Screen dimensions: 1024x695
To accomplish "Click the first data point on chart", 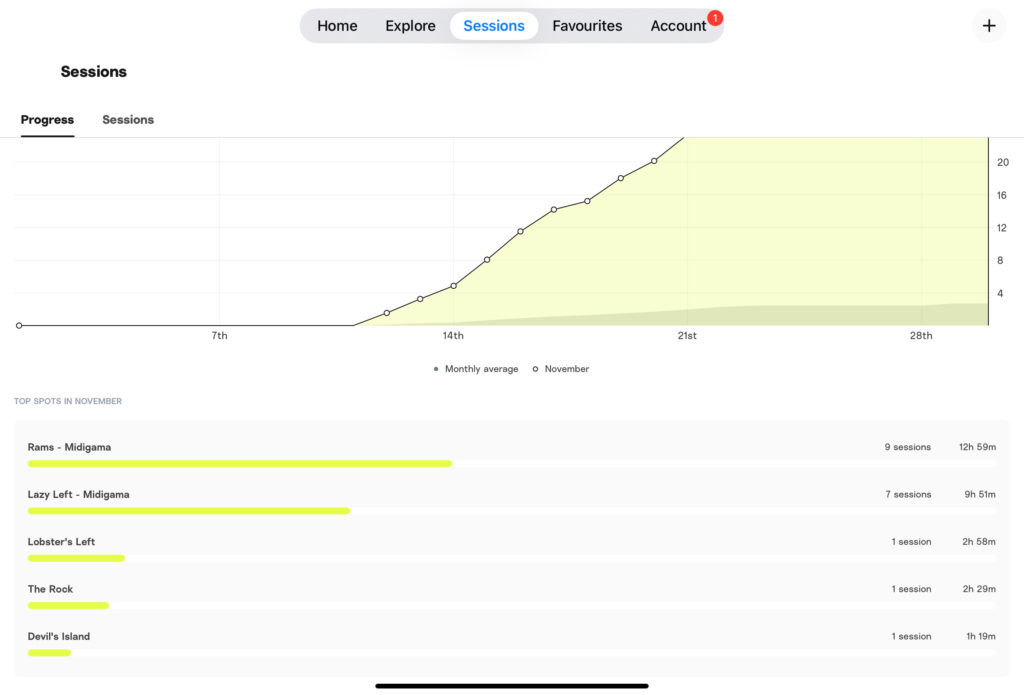I will coord(19,325).
